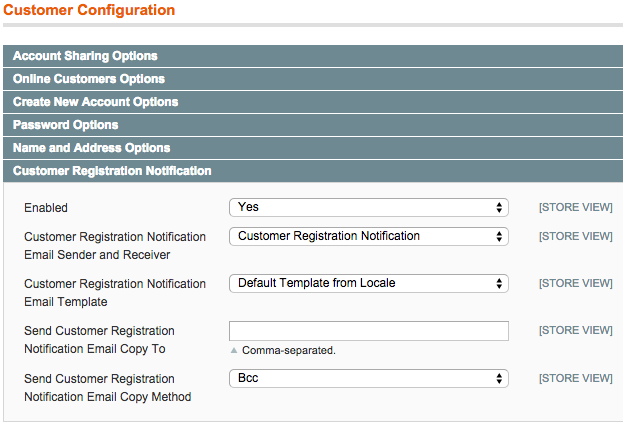Open the Name and Address Options section

coord(313,148)
